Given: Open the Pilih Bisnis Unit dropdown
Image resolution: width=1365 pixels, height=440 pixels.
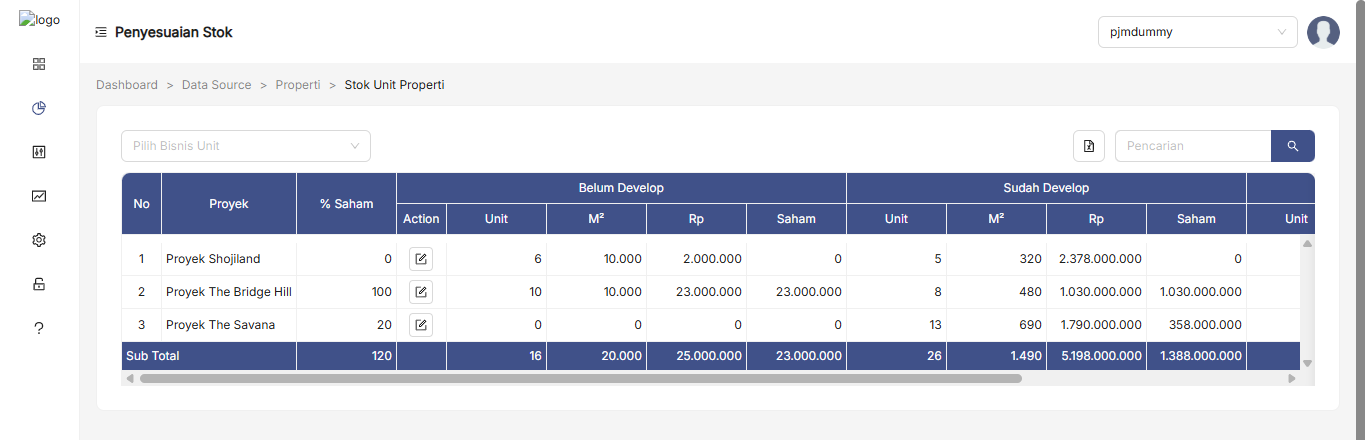Looking at the screenshot, I should pyautogui.click(x=246, y=146).
